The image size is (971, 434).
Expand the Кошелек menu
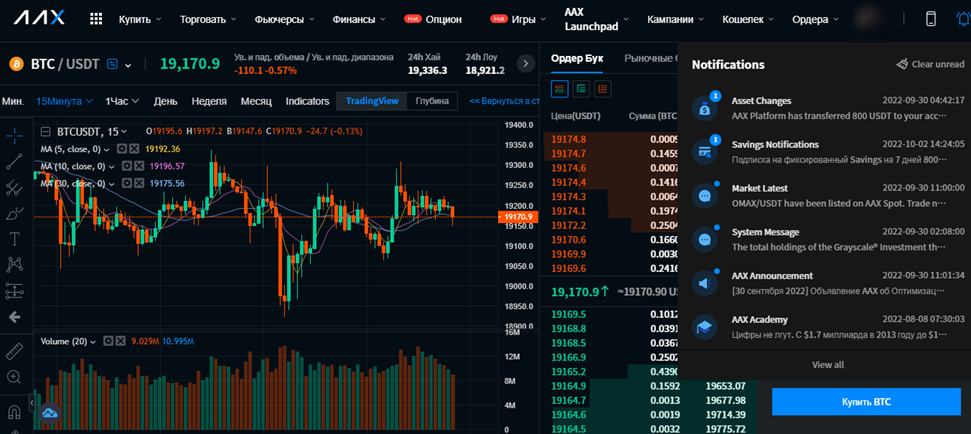click(748, 19)
